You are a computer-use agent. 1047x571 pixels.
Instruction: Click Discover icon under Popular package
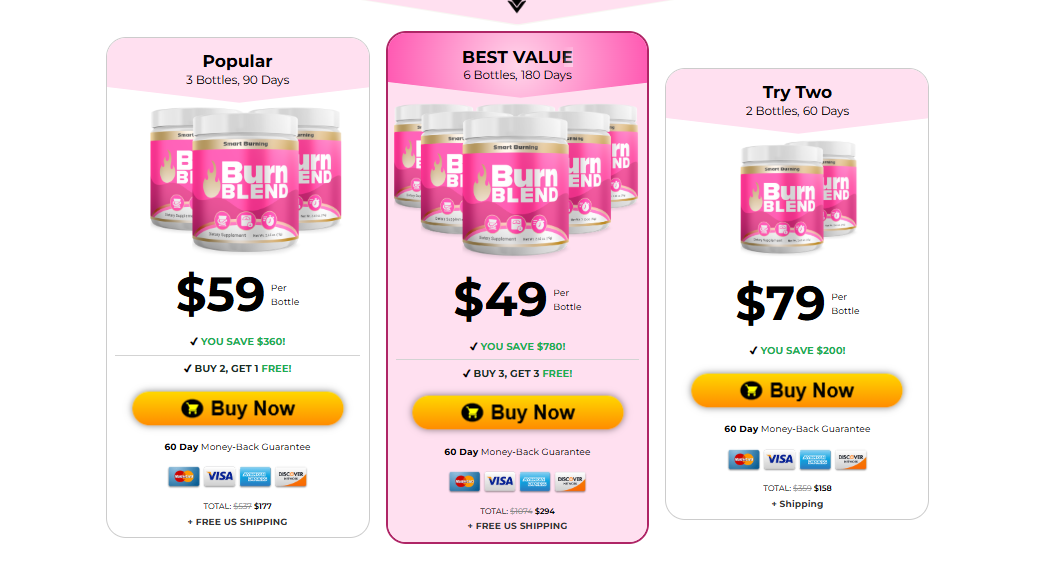click(x=291, y=476)
